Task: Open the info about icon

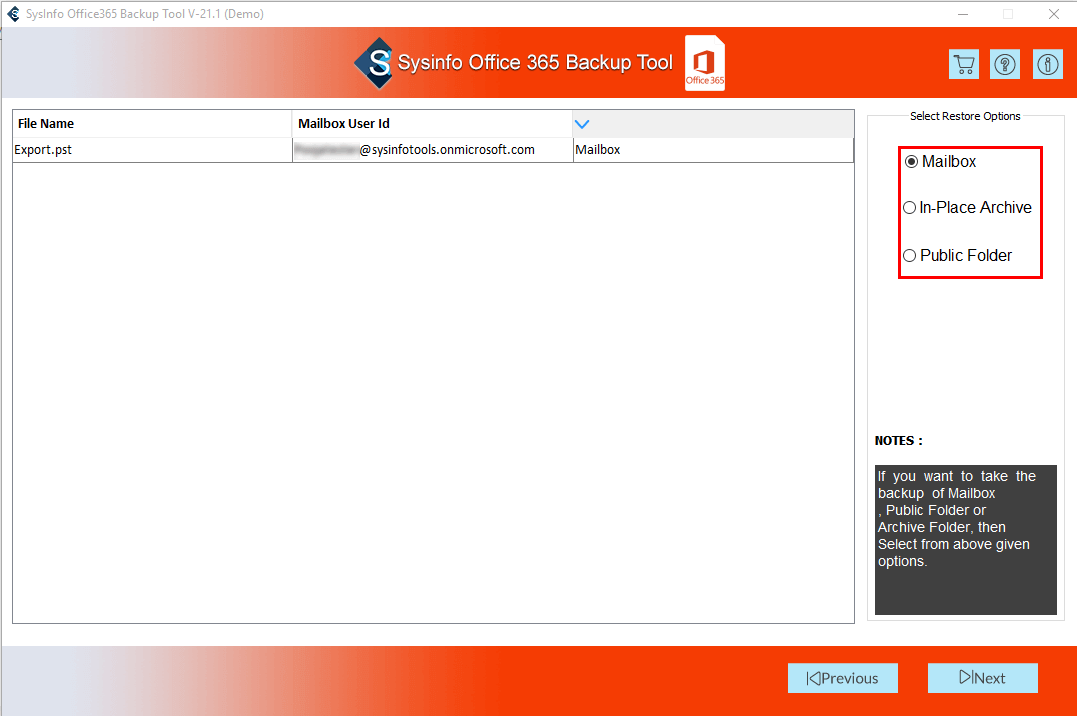Action: click(1047, 65)
